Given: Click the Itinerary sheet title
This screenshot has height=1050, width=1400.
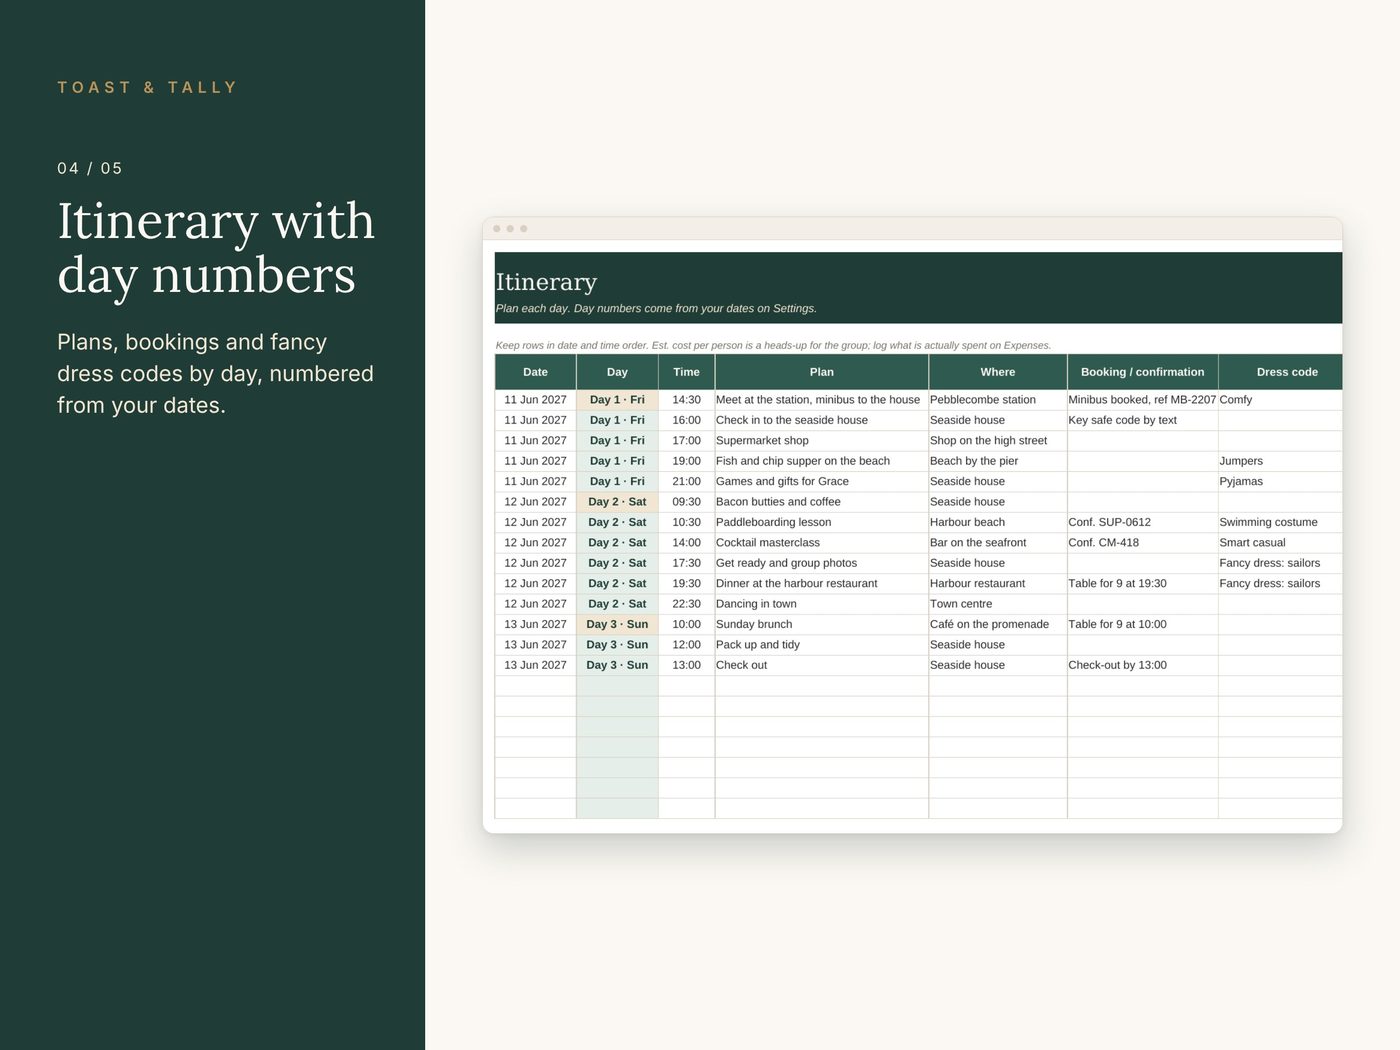Looking at the screenshot, I should [546, 282].
